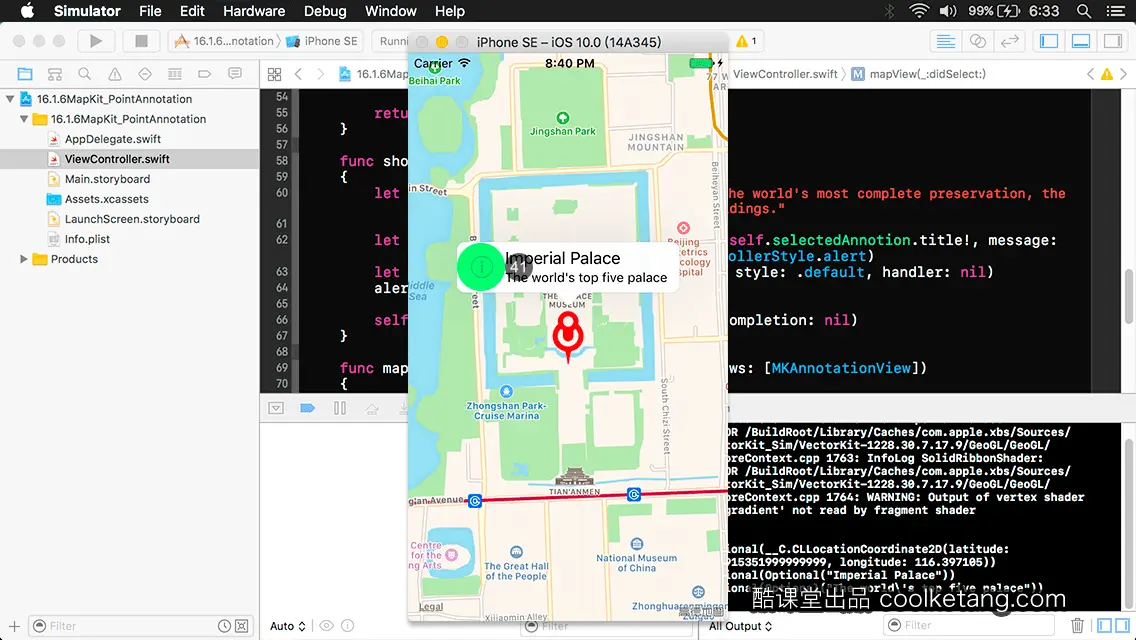Open the Symbol navigator icon
The height and width of the screenshot is (640, 1136).
(x=54, y=74)
